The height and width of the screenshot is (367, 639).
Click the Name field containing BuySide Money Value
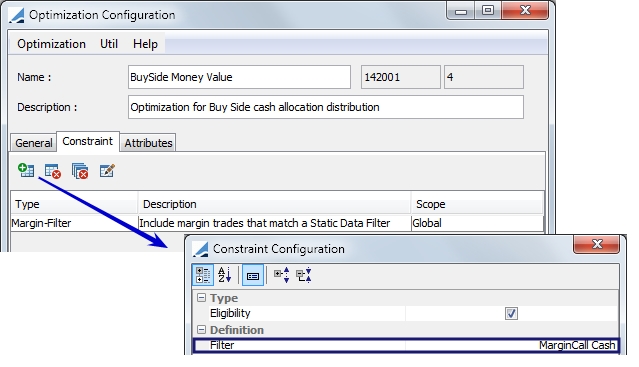point(239,77)
